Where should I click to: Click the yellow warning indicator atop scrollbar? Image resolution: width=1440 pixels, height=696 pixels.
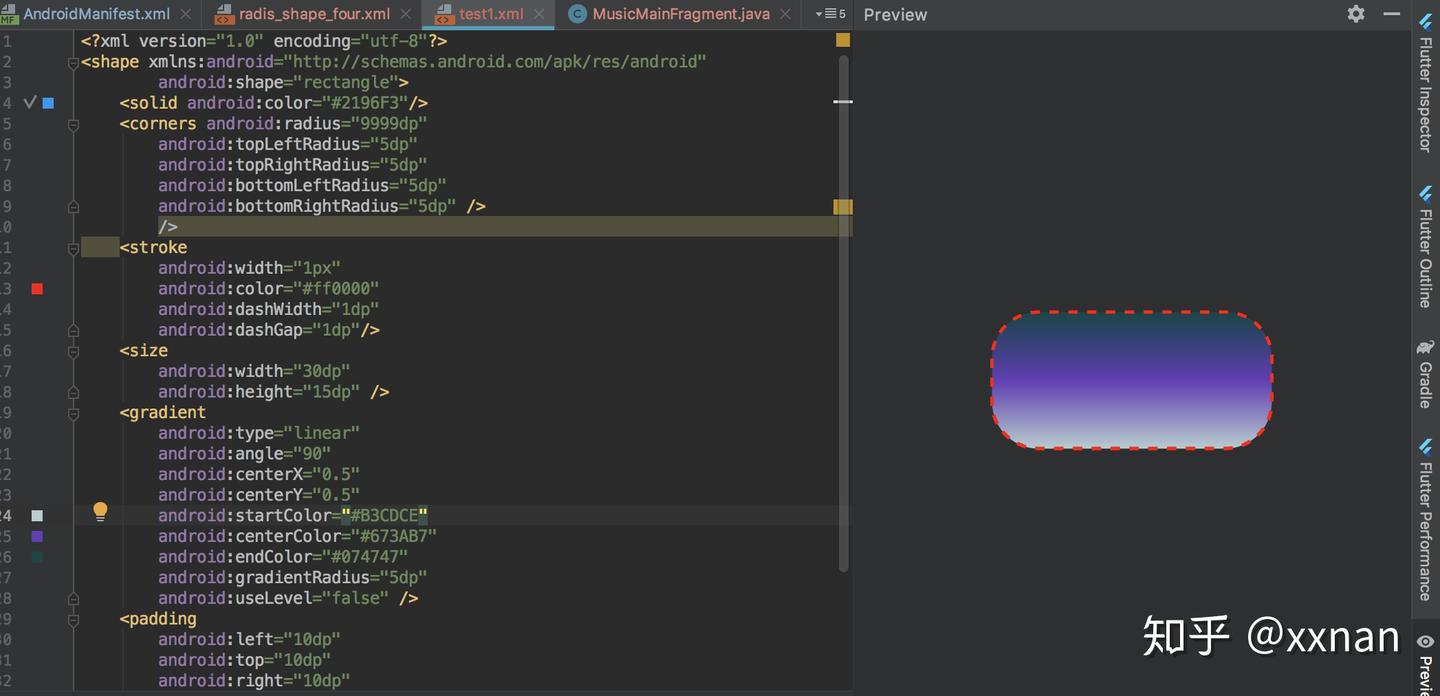(x=843, y=40)
